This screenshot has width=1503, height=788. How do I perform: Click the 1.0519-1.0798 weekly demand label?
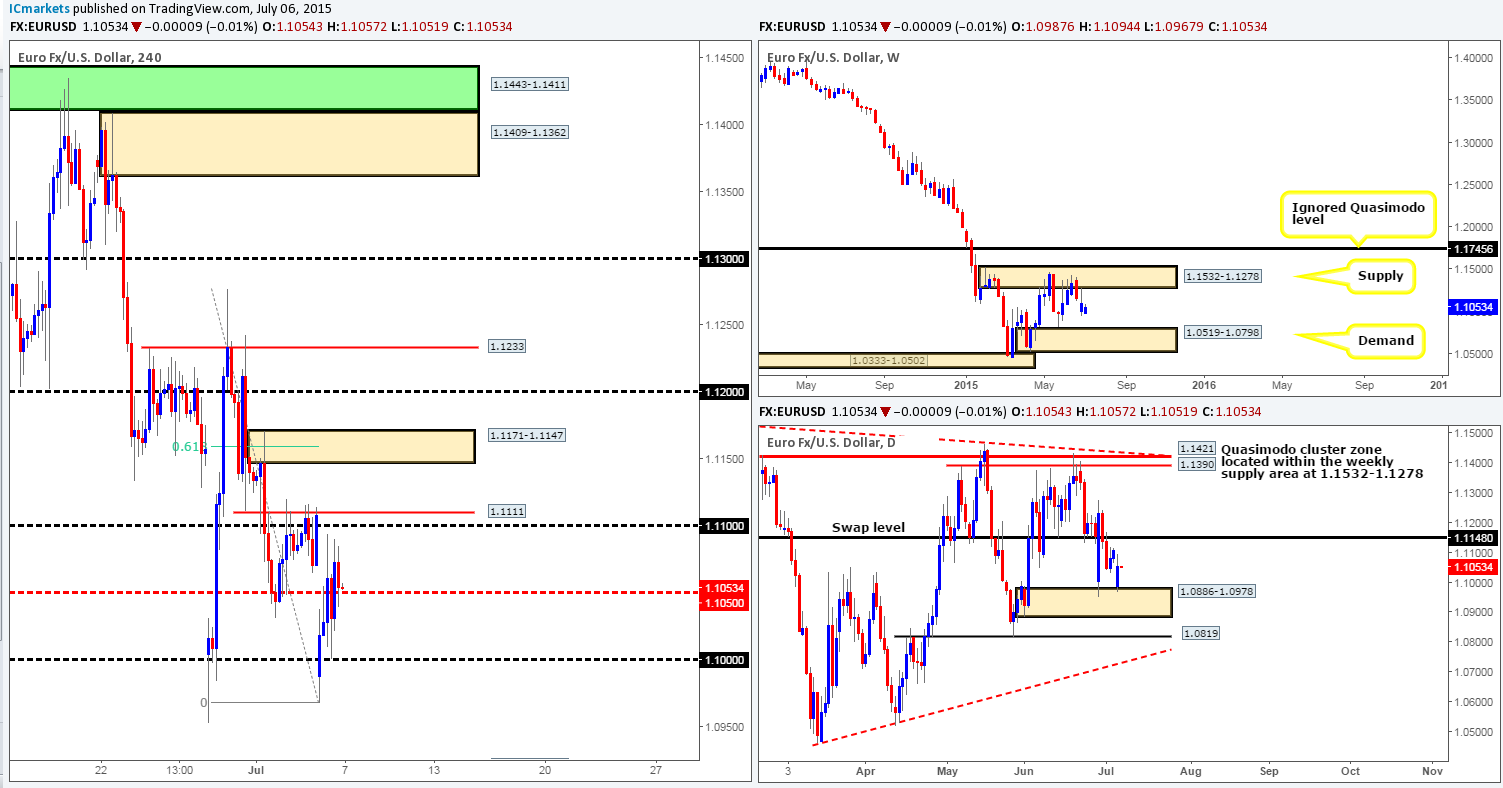1221,332
